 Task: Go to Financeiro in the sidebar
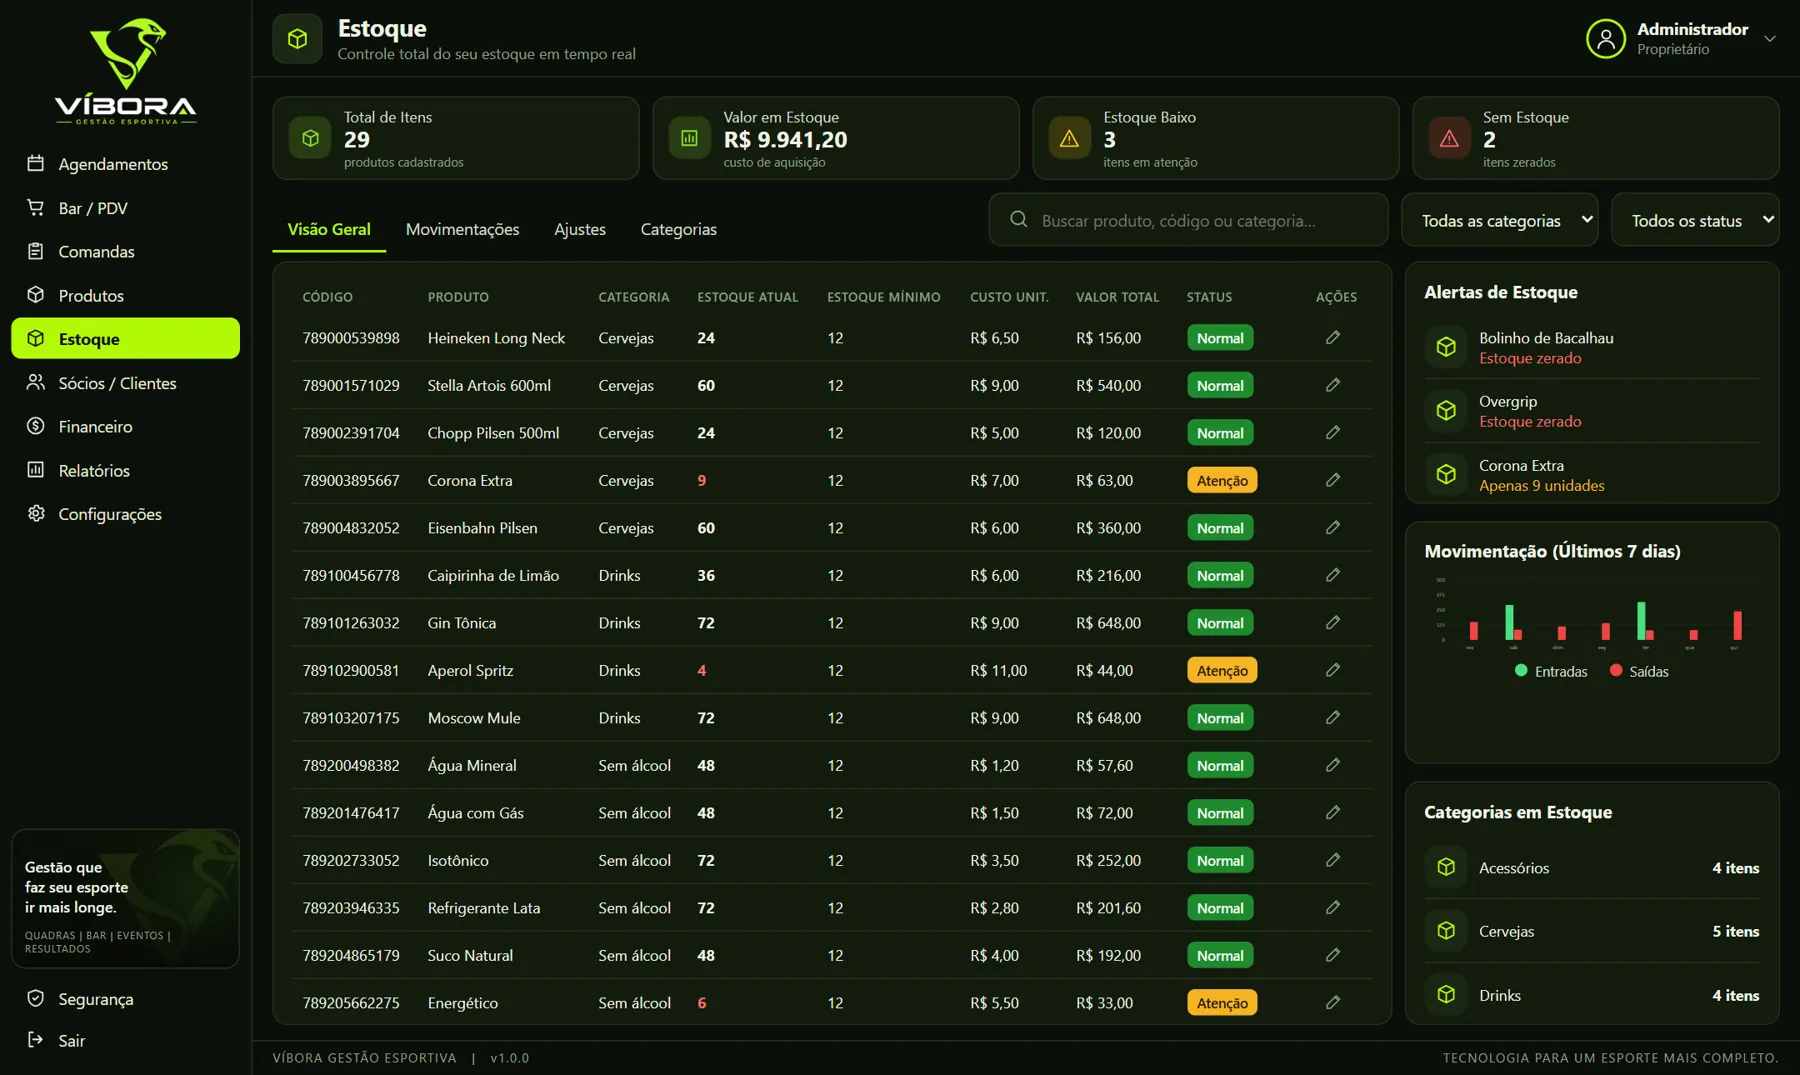[x=125, y=426]
